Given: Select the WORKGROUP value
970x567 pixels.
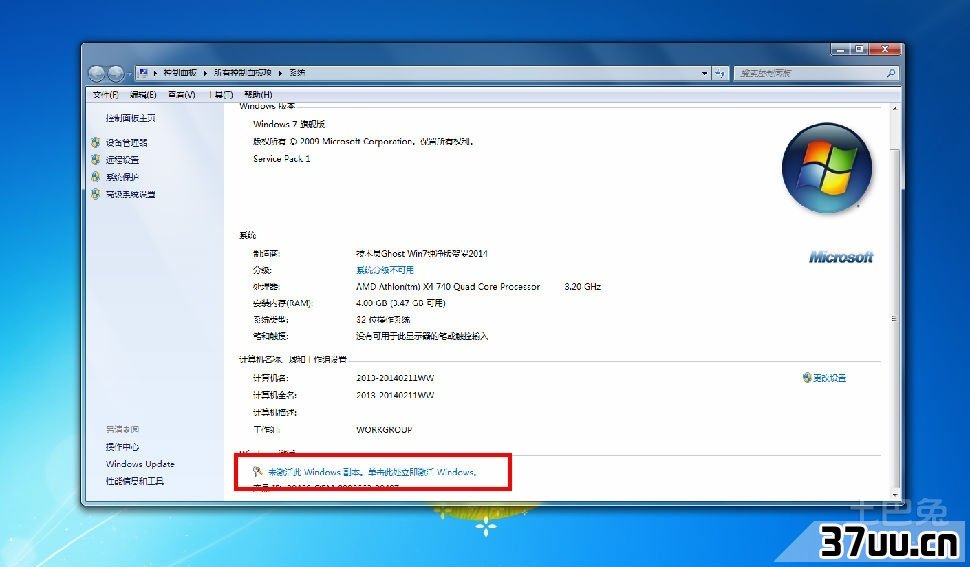Looking at the screenshot, I should click(384, 430).
